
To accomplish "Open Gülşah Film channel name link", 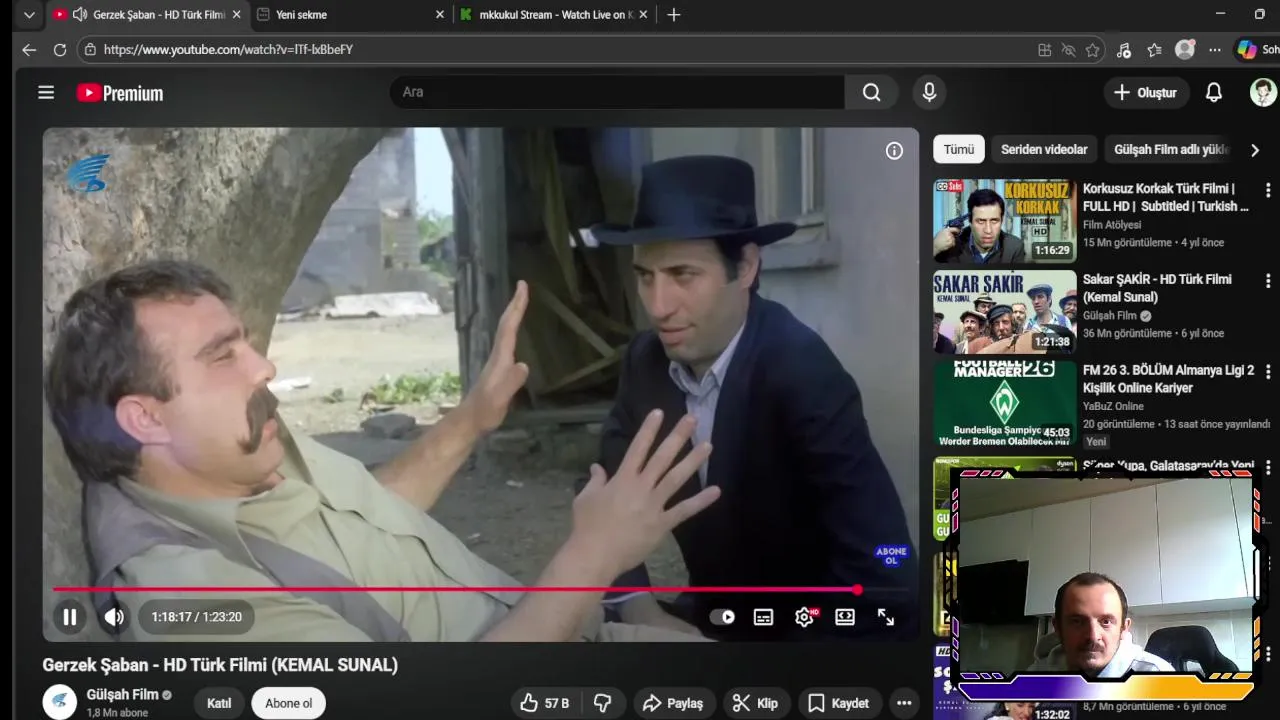I will click(x=123, y=694).
